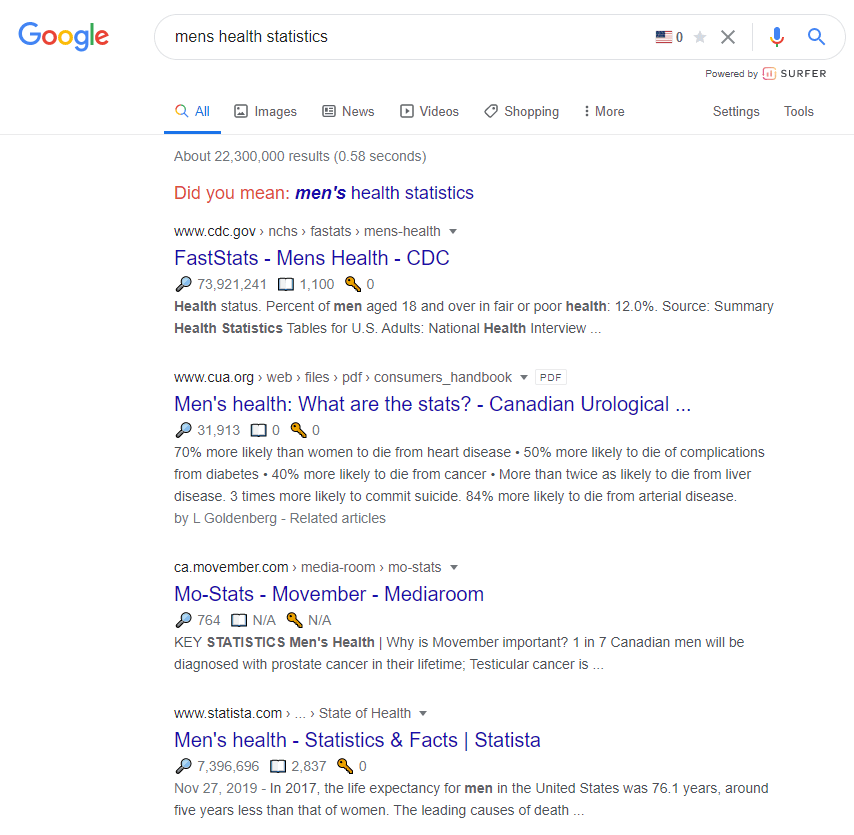854x835 pixels.
Task: Open the Tools option
Action: (798, 112)
